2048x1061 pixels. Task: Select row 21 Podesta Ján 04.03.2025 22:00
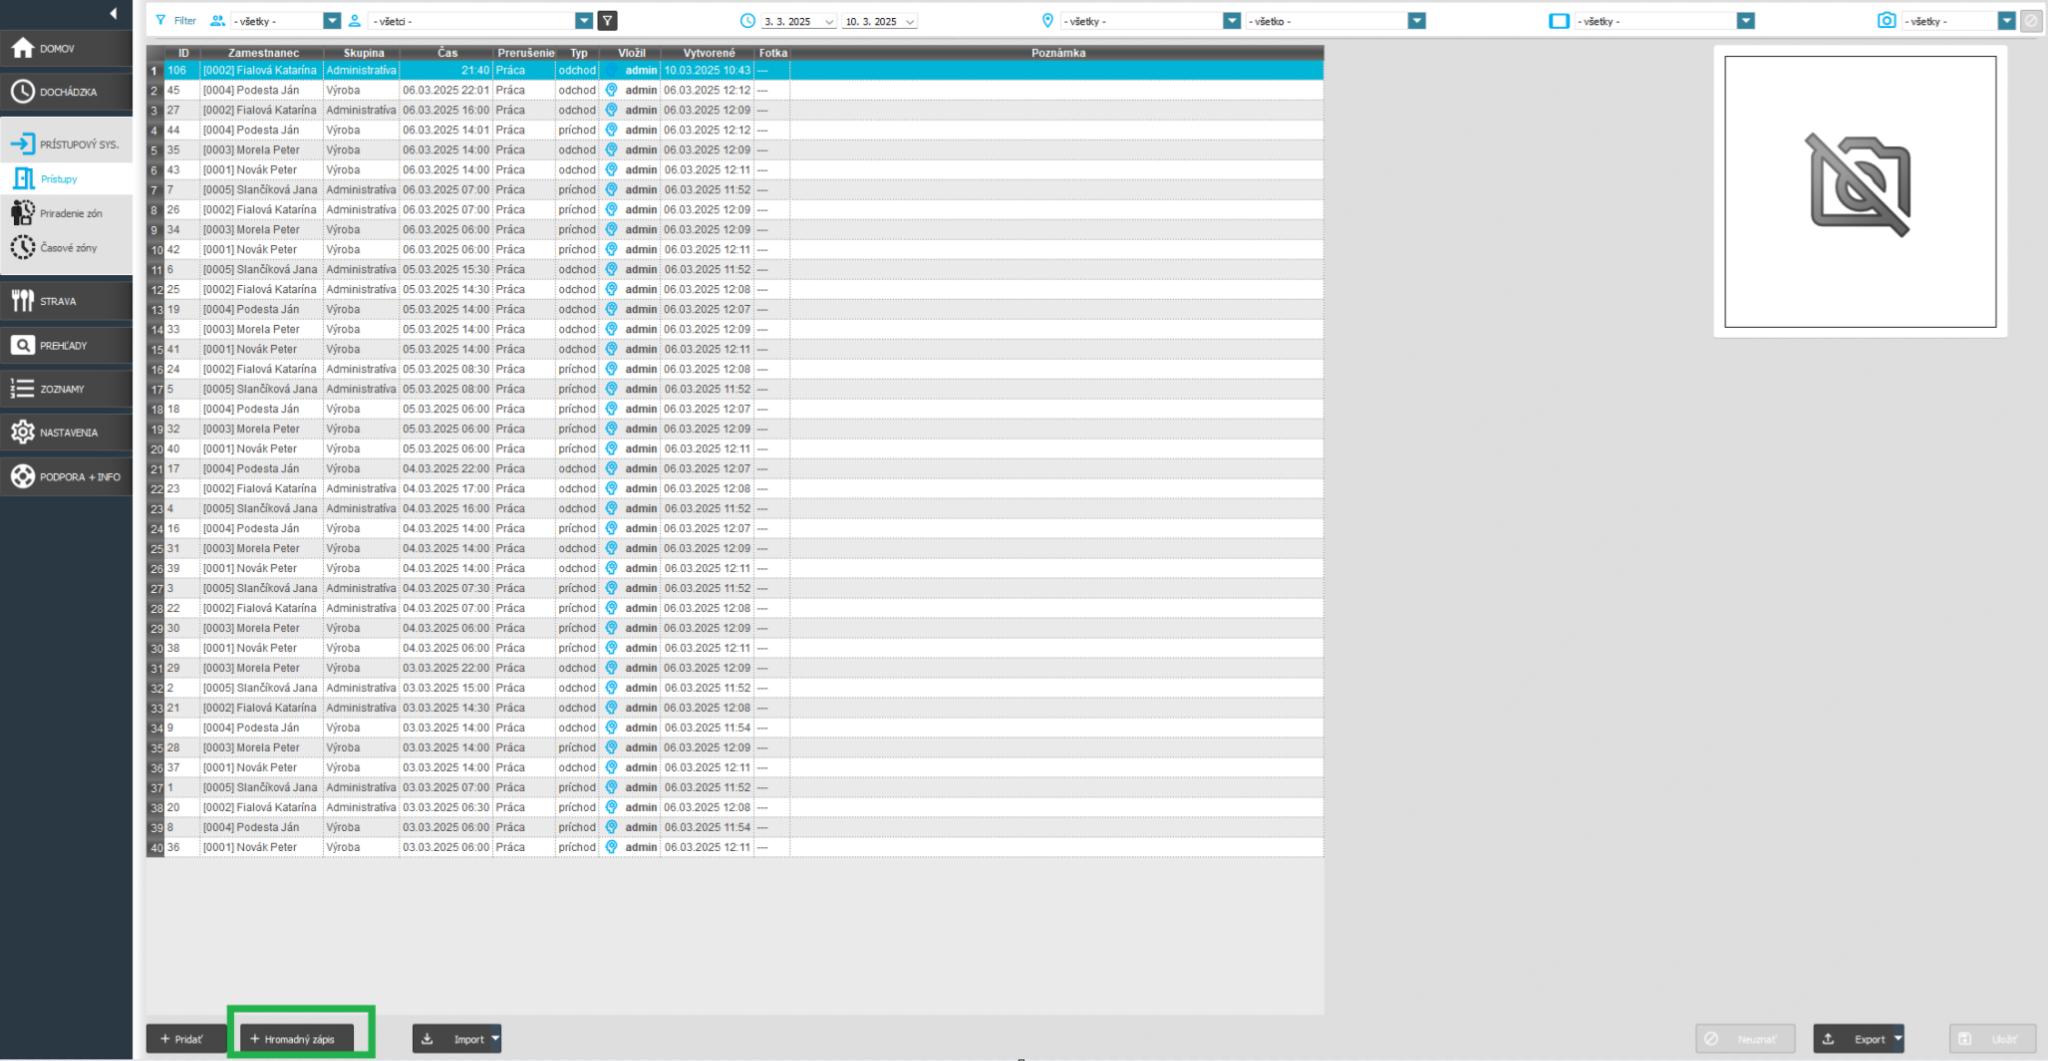[x=735, y=468]
